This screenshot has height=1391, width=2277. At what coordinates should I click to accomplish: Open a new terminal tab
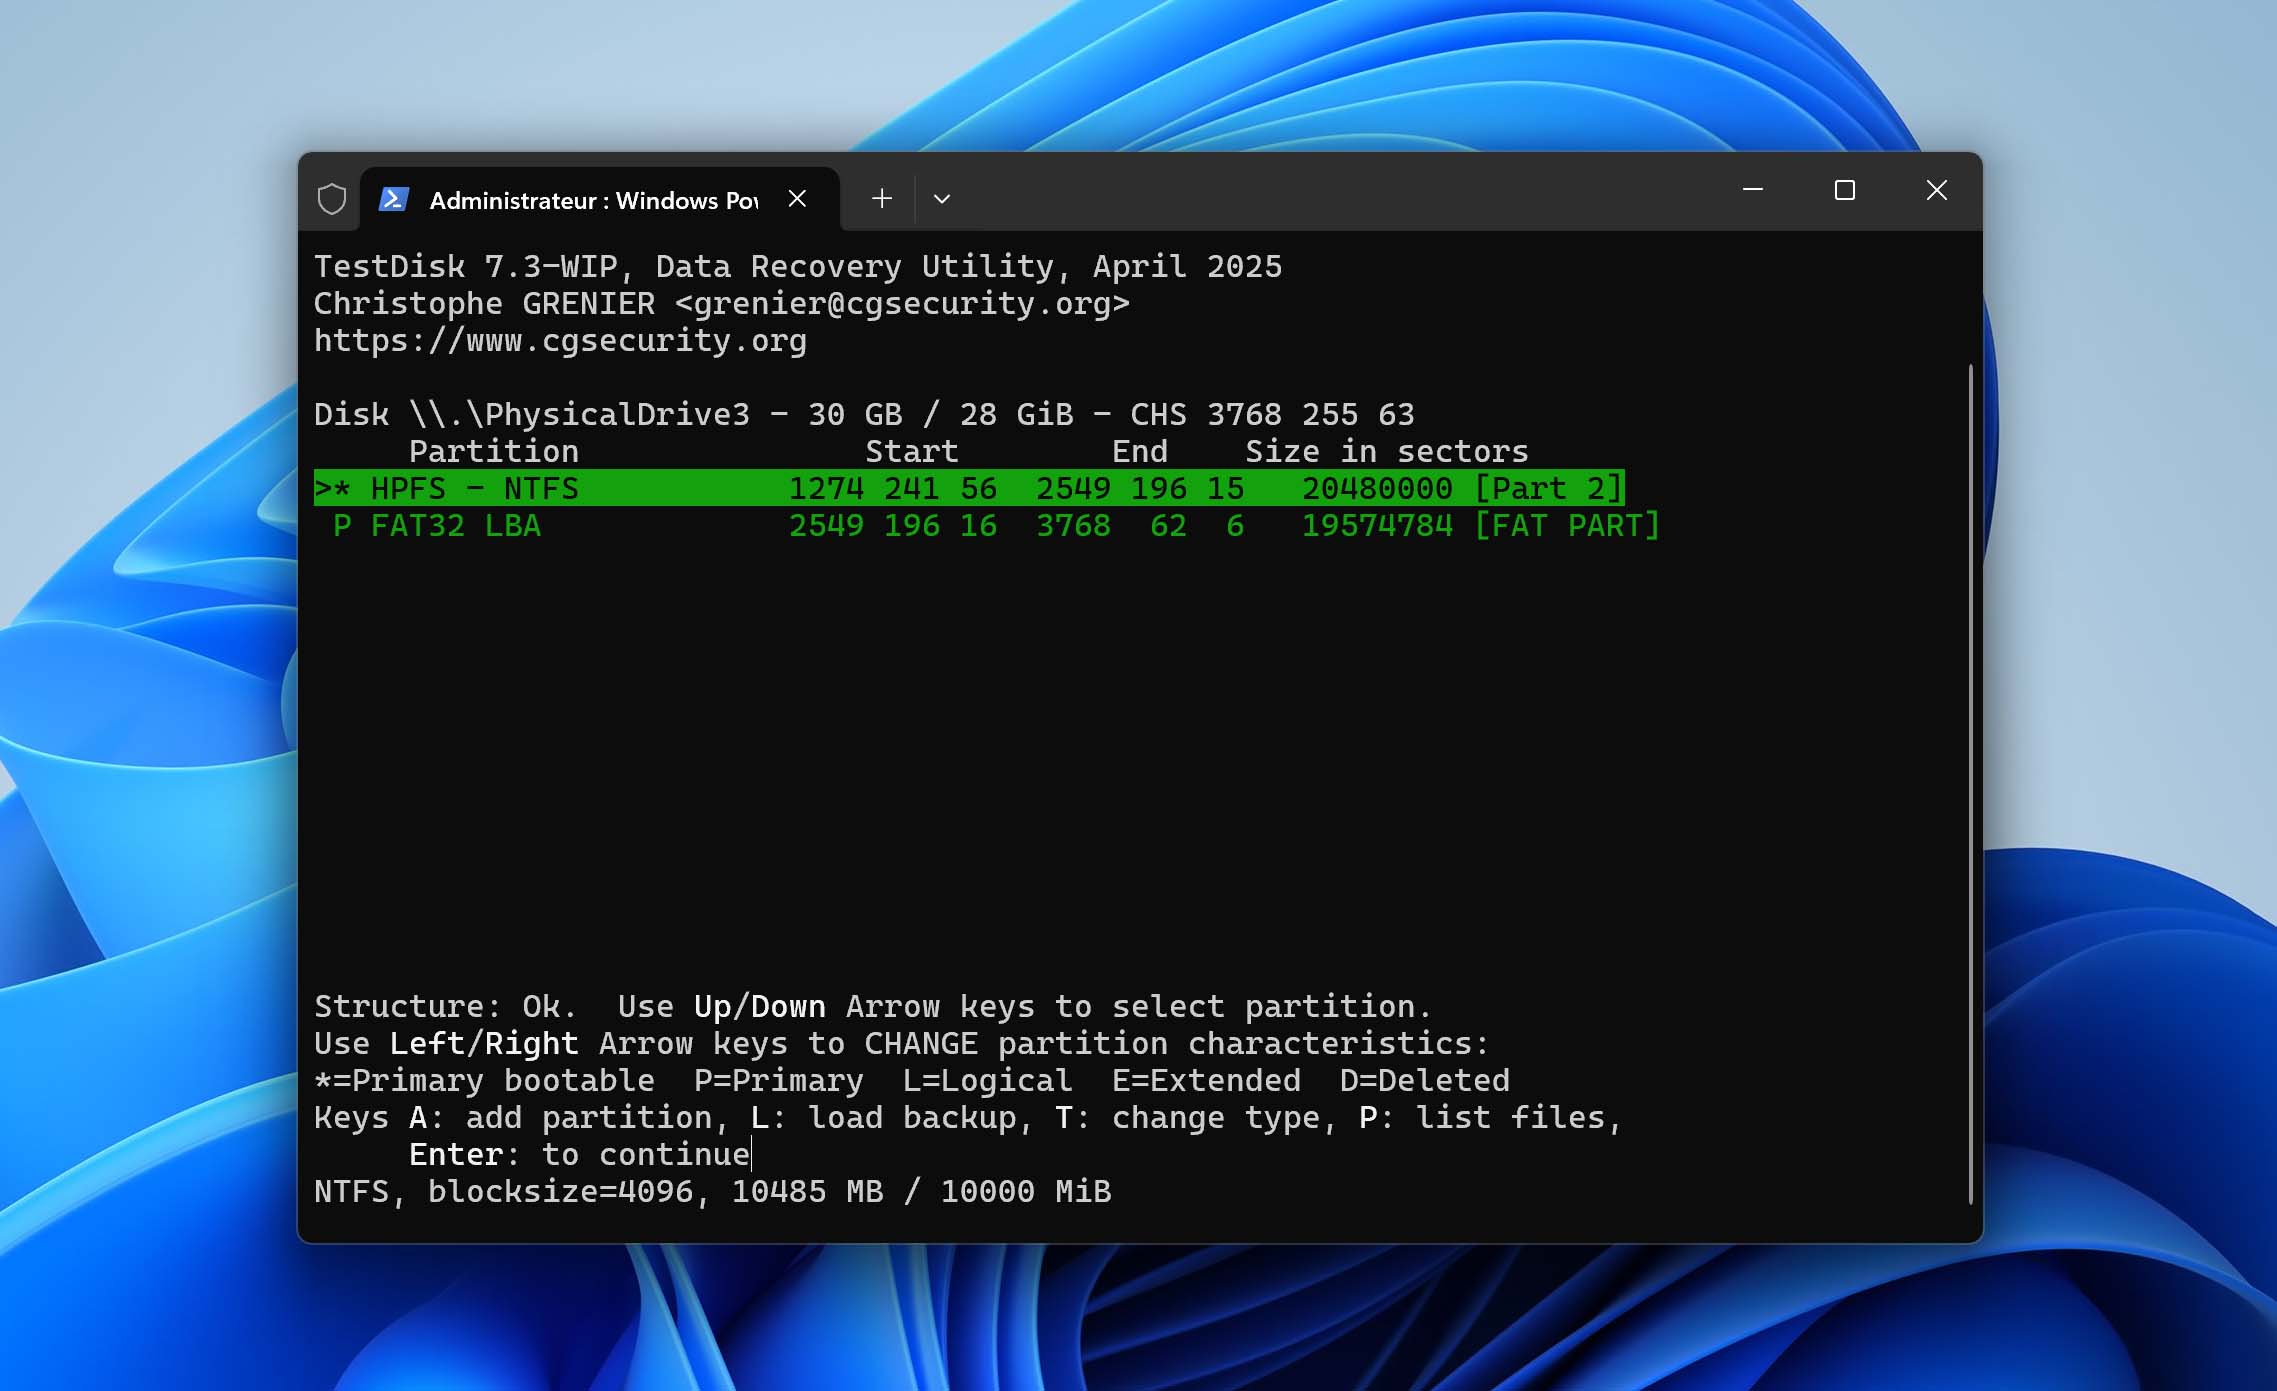click(881, 199)
